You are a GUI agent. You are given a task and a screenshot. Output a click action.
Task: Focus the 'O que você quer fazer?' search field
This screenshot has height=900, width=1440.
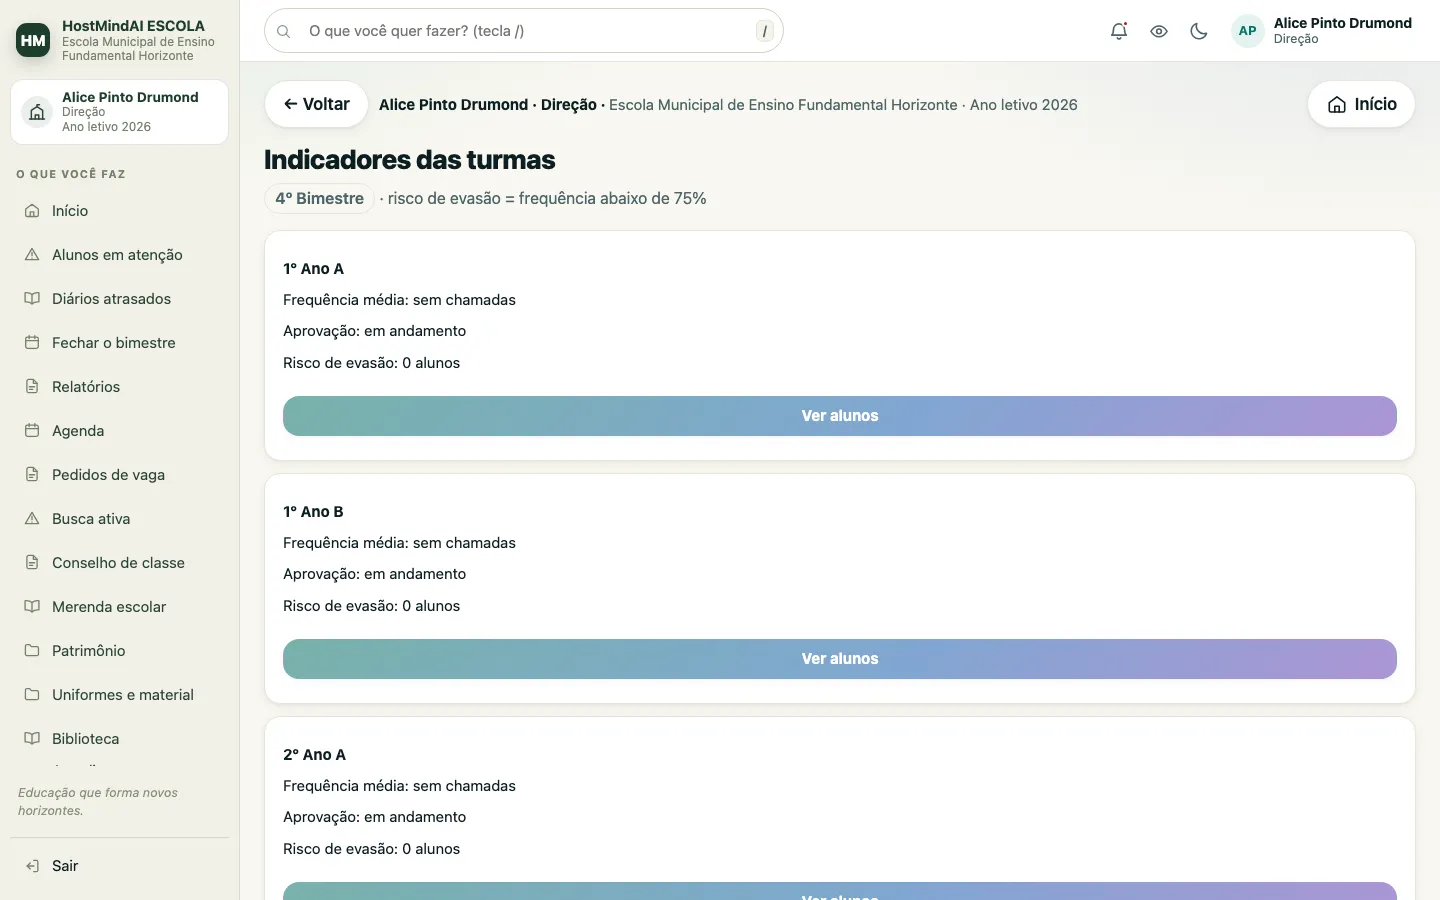(x=524, y=31)
